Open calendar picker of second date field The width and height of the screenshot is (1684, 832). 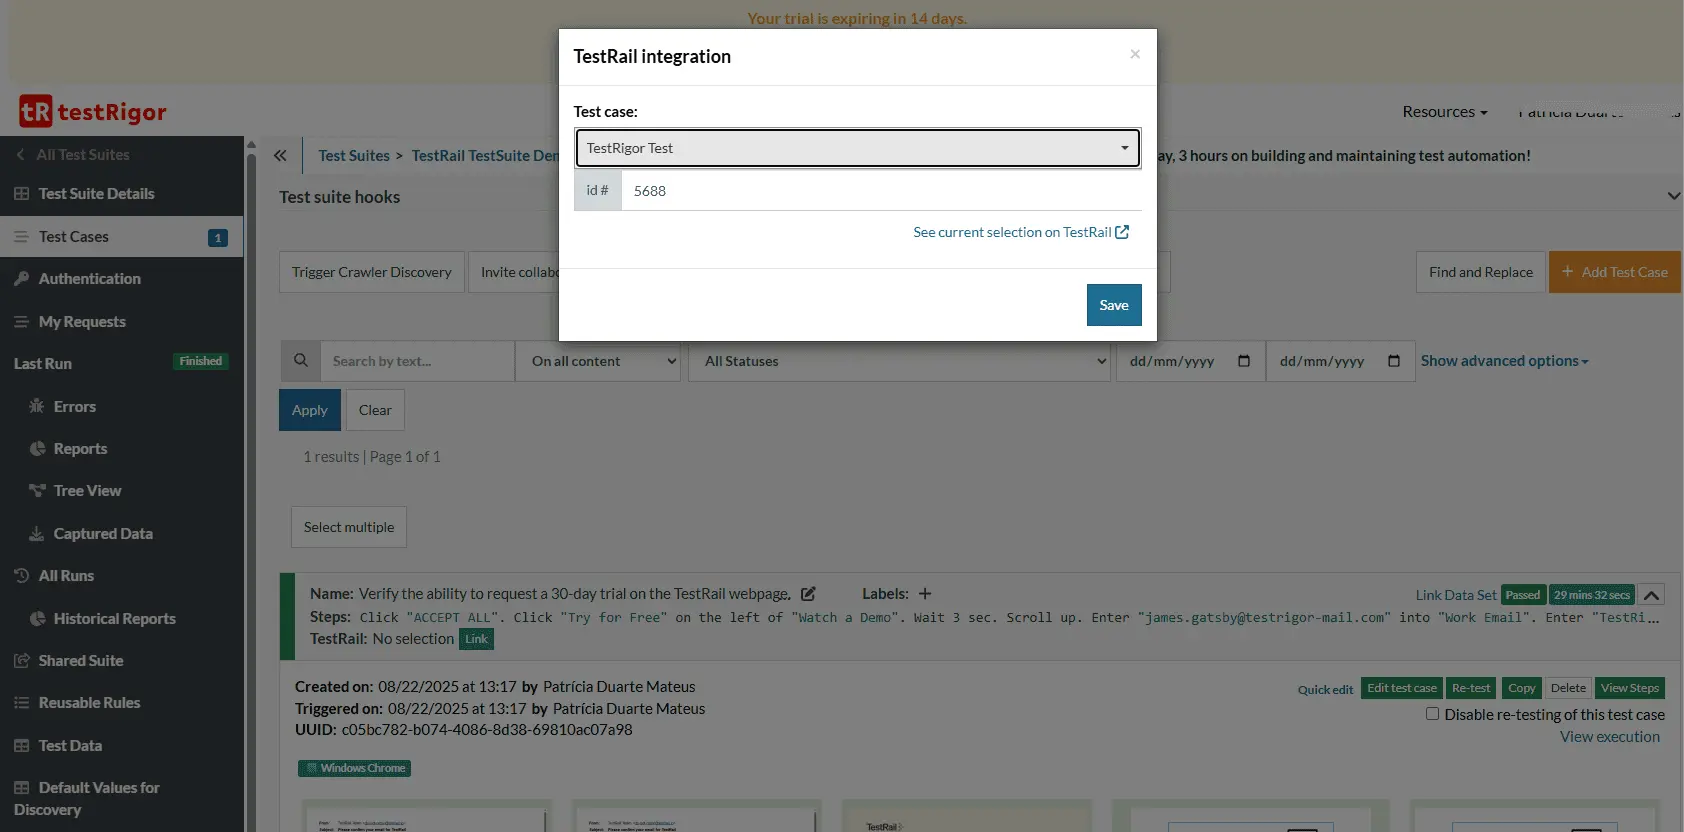pos(1393,361)
